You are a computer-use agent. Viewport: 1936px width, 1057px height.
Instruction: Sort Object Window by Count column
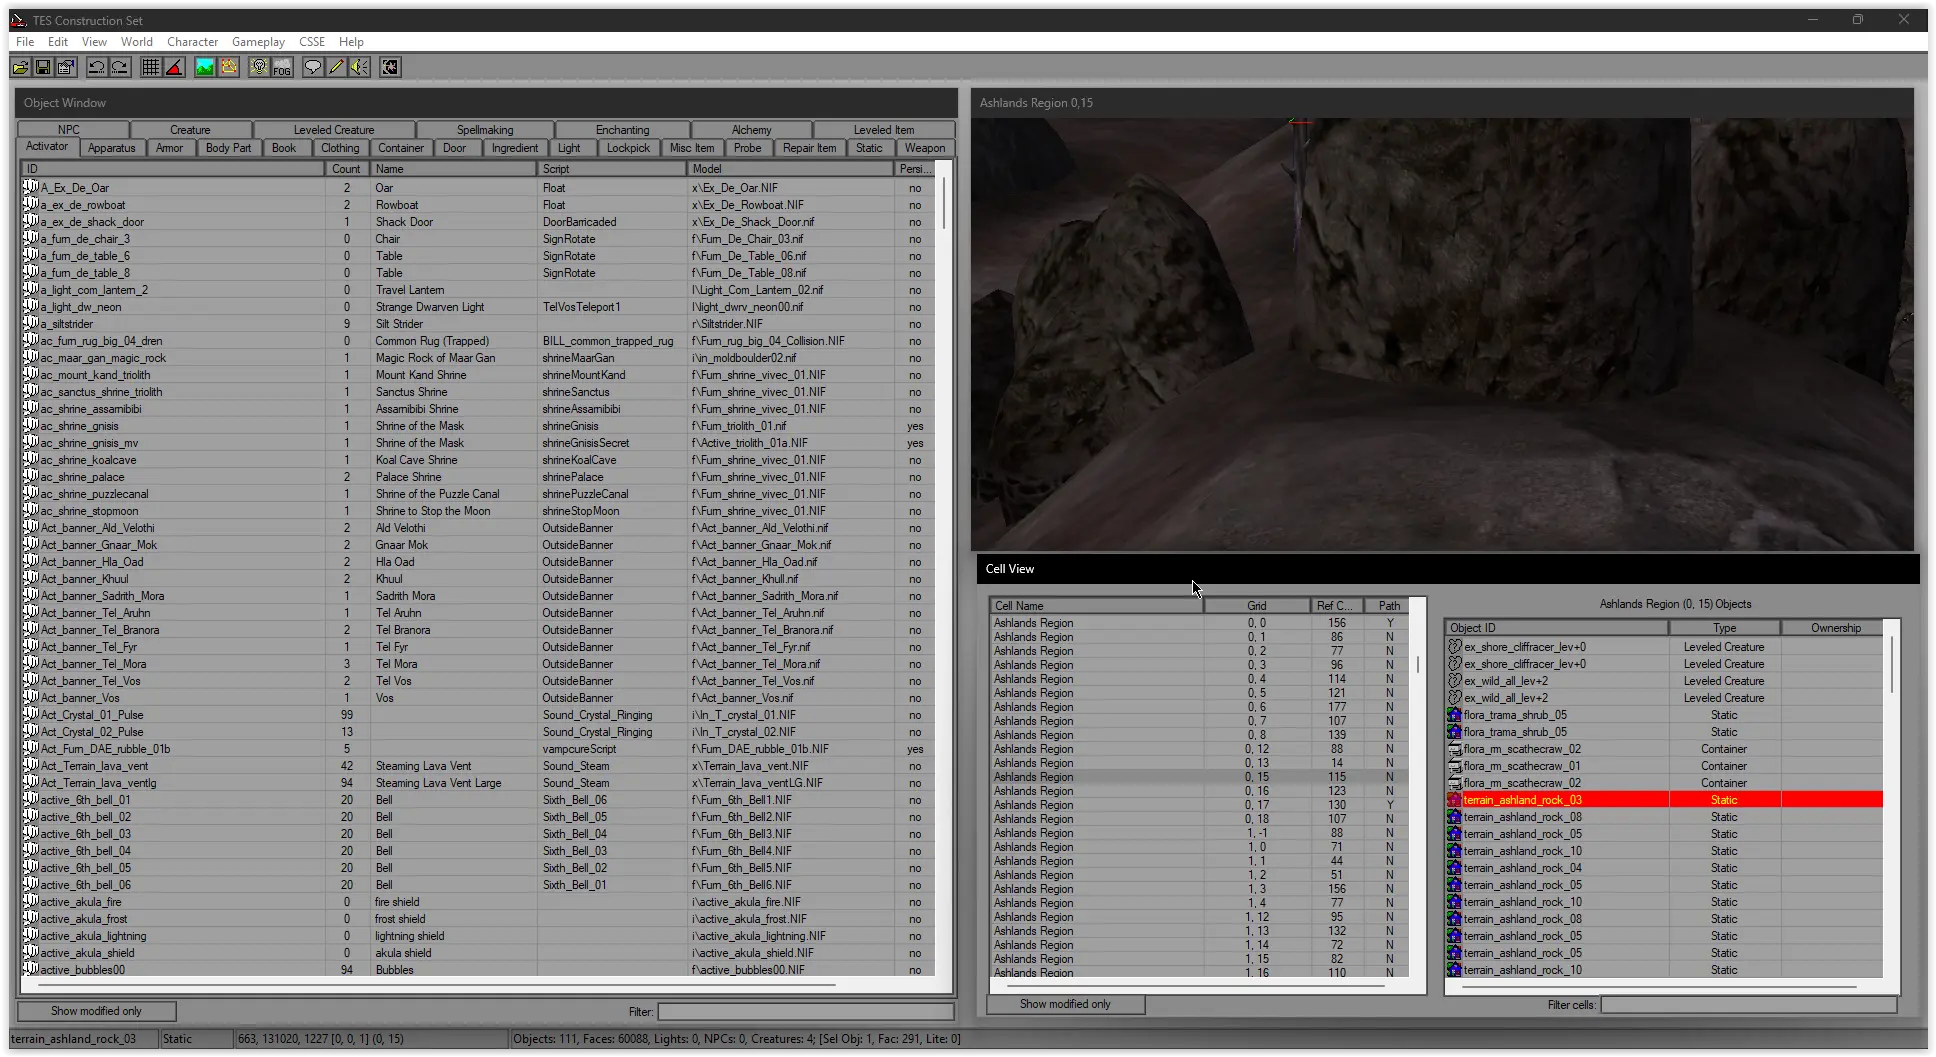tap(346, 169)
